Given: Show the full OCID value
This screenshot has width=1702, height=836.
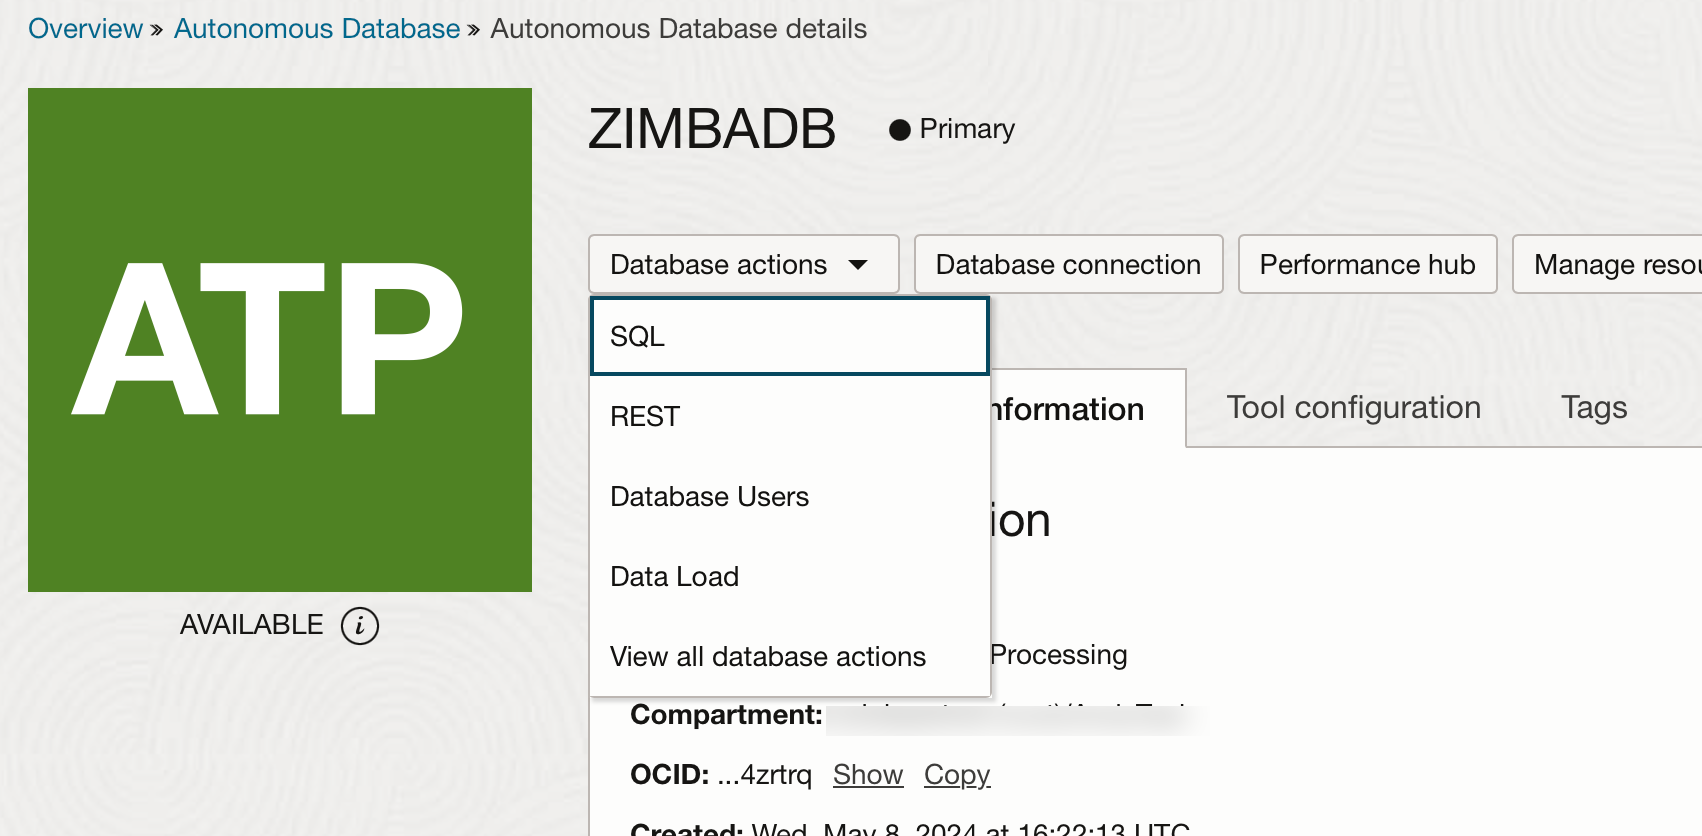Looking at the screenshot, I should [867, 775].
